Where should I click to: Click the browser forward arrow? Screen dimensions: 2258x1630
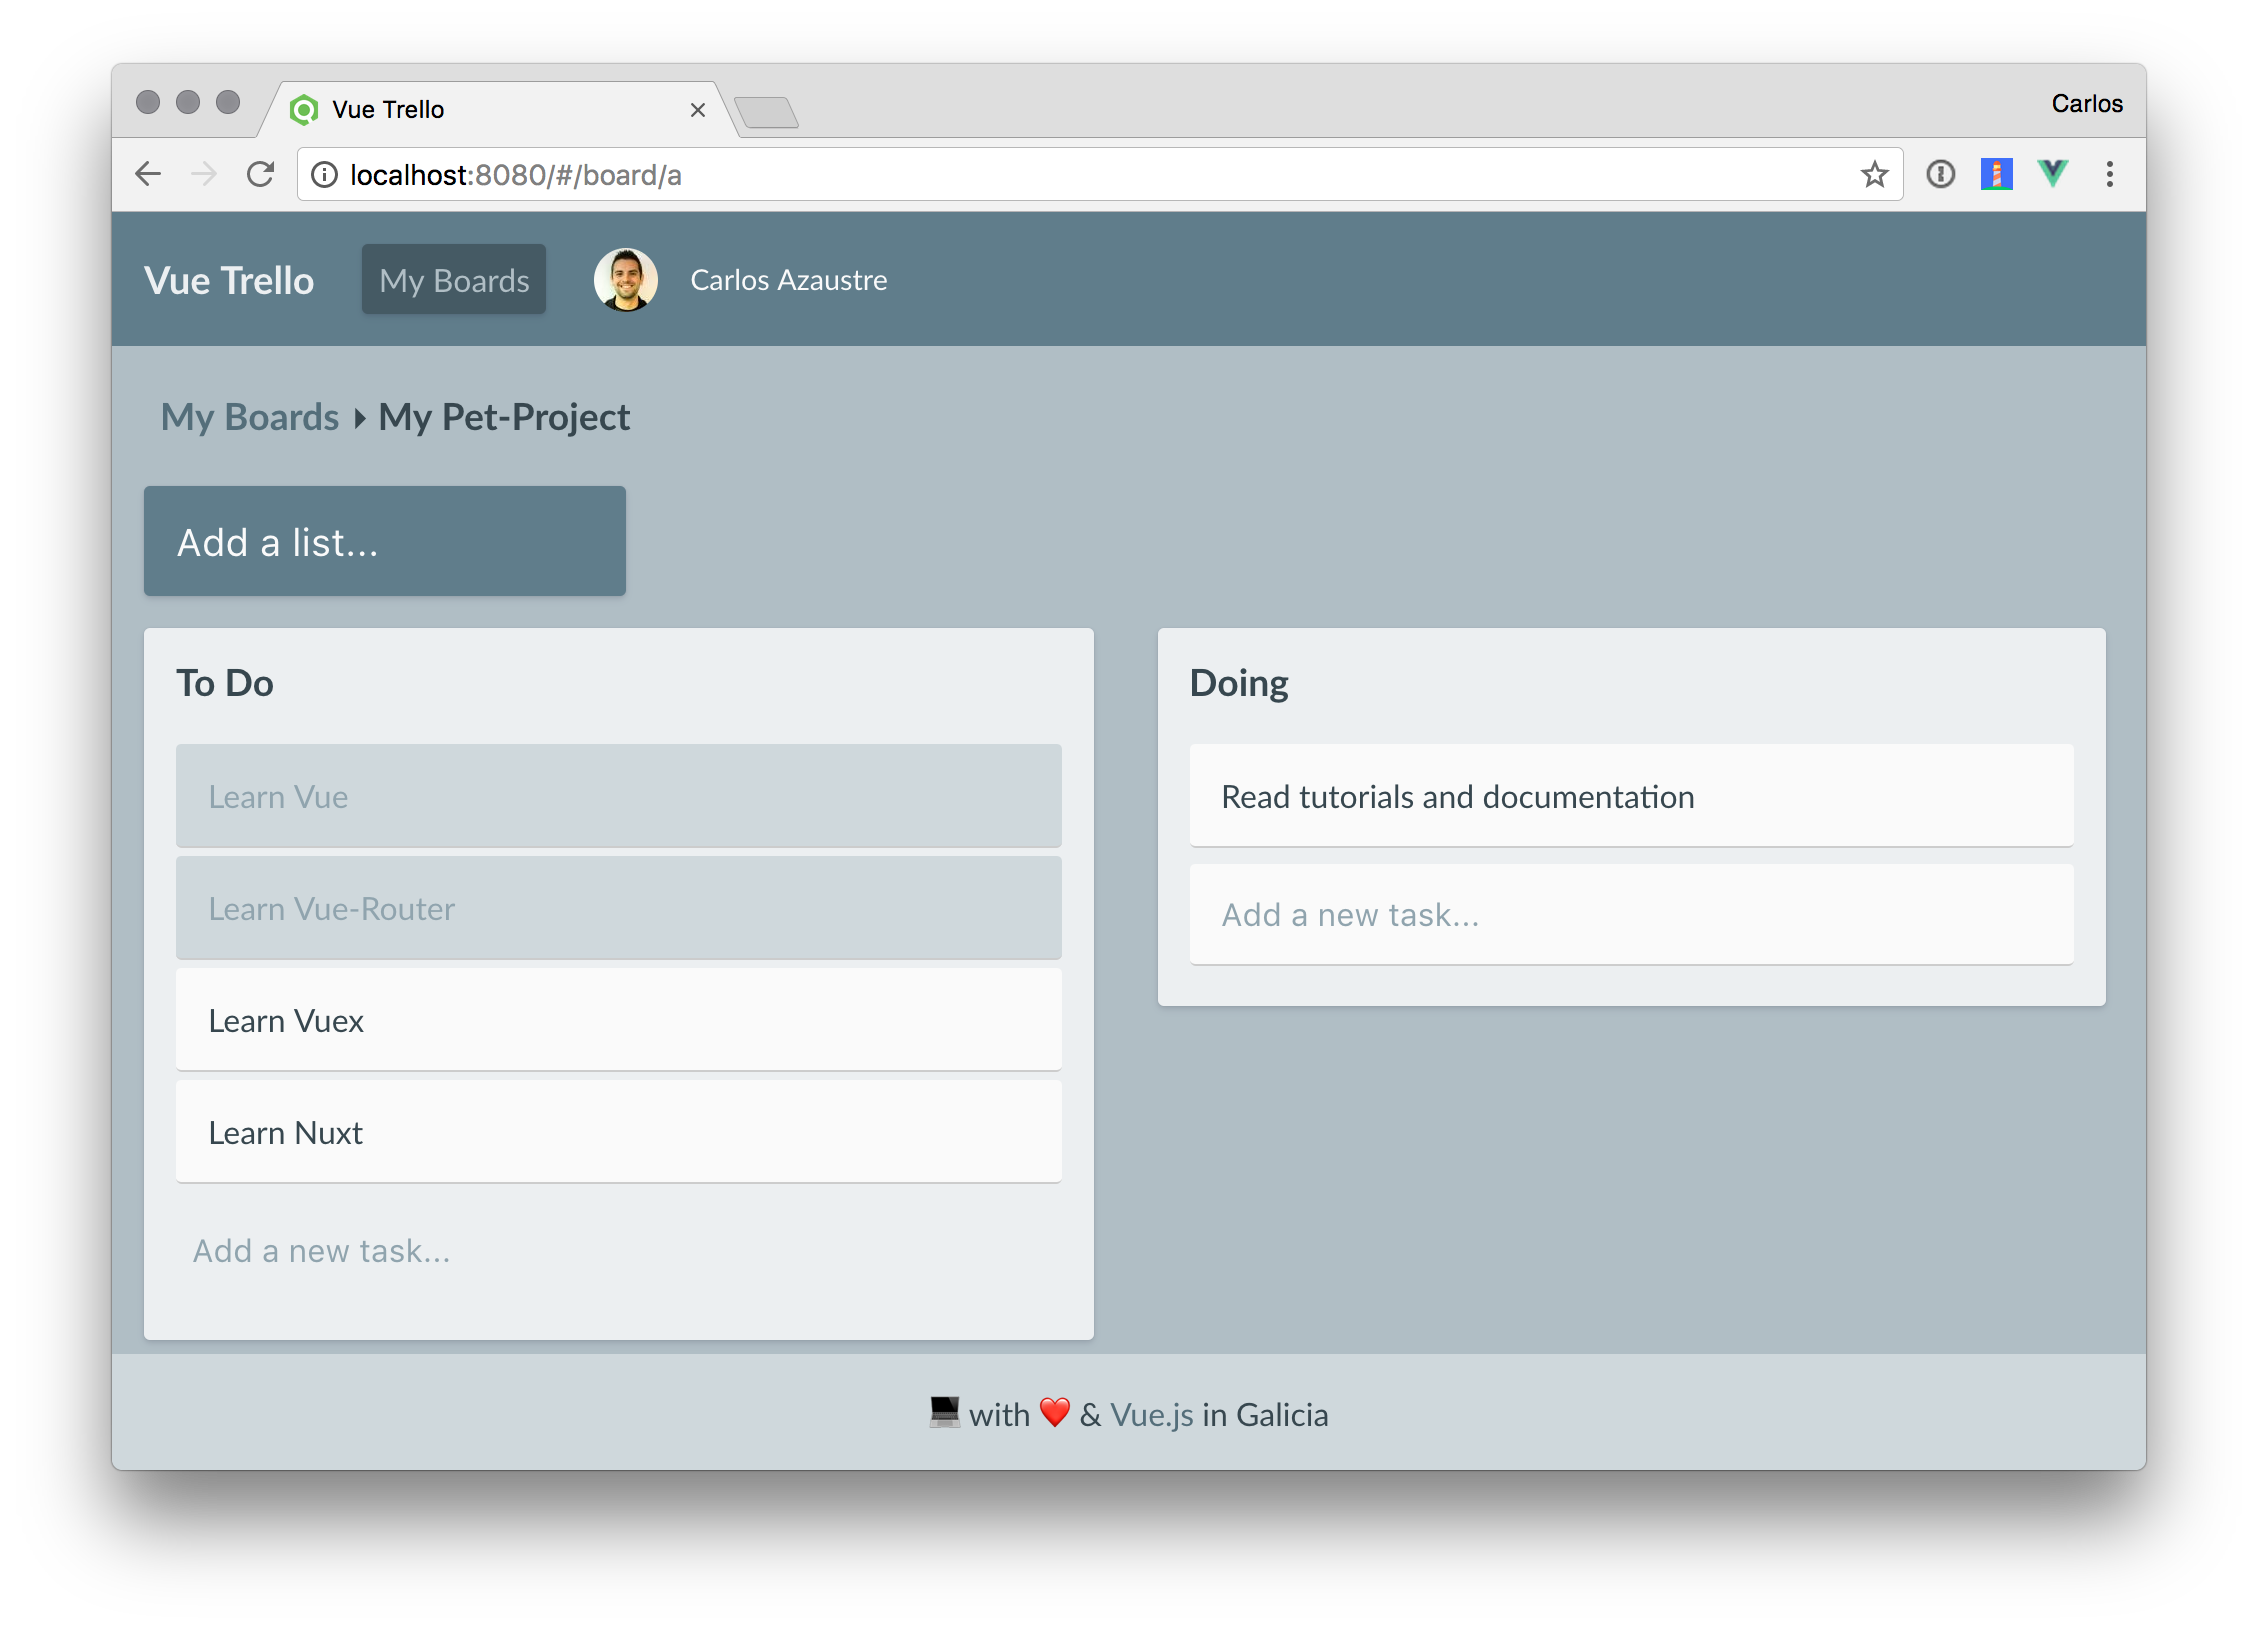click(204, 175)
